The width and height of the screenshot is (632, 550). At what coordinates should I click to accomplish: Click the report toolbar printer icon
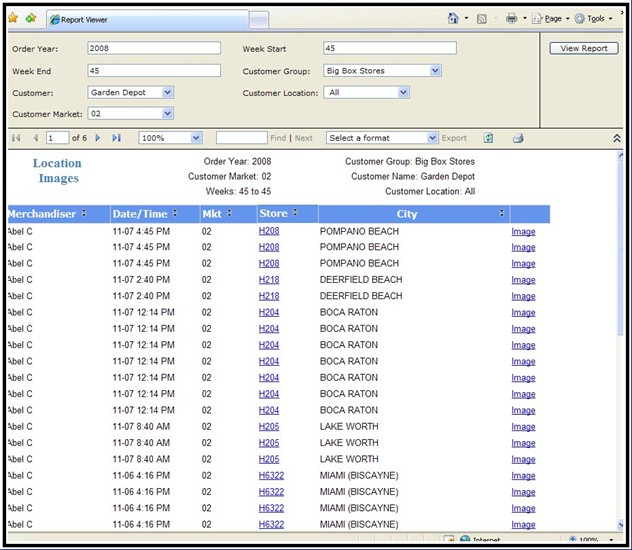[x=518, y=138]
